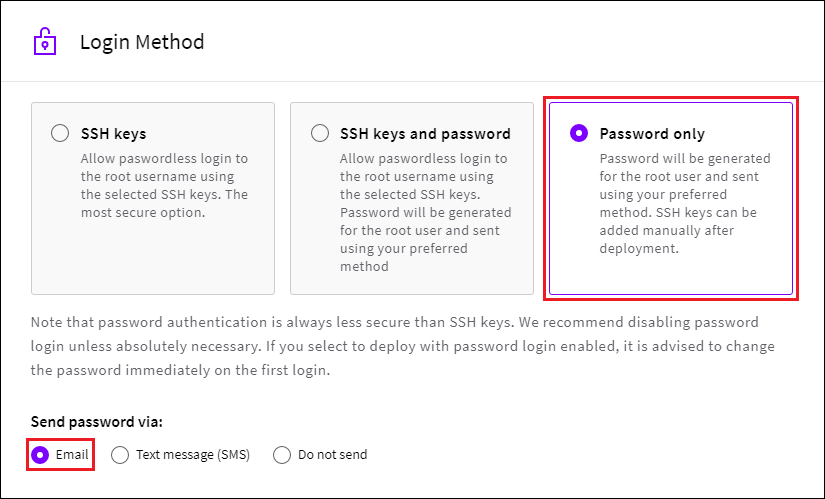Choose the Do not send radio button

[282, 455]
